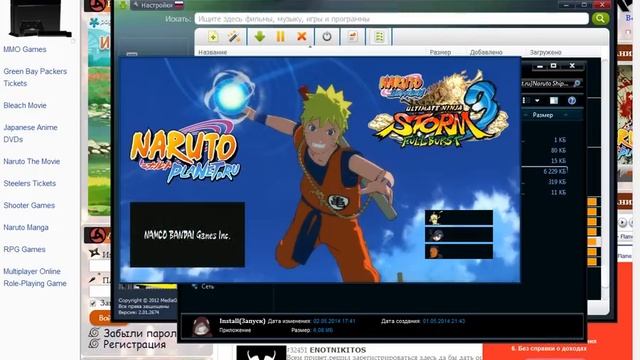Click the icon left of the checklist icon

tap(353, 36)
